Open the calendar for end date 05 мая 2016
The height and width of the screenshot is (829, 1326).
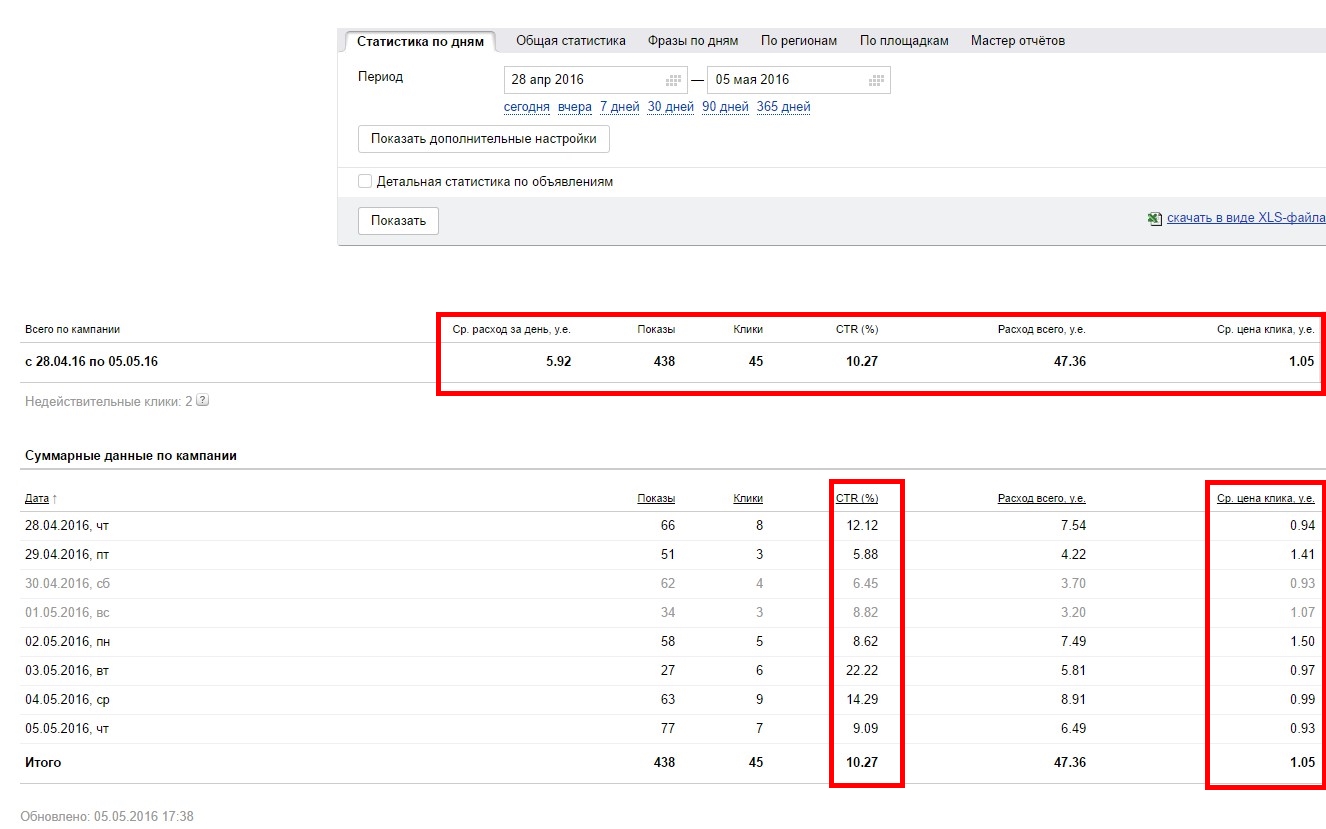(876, 80)
